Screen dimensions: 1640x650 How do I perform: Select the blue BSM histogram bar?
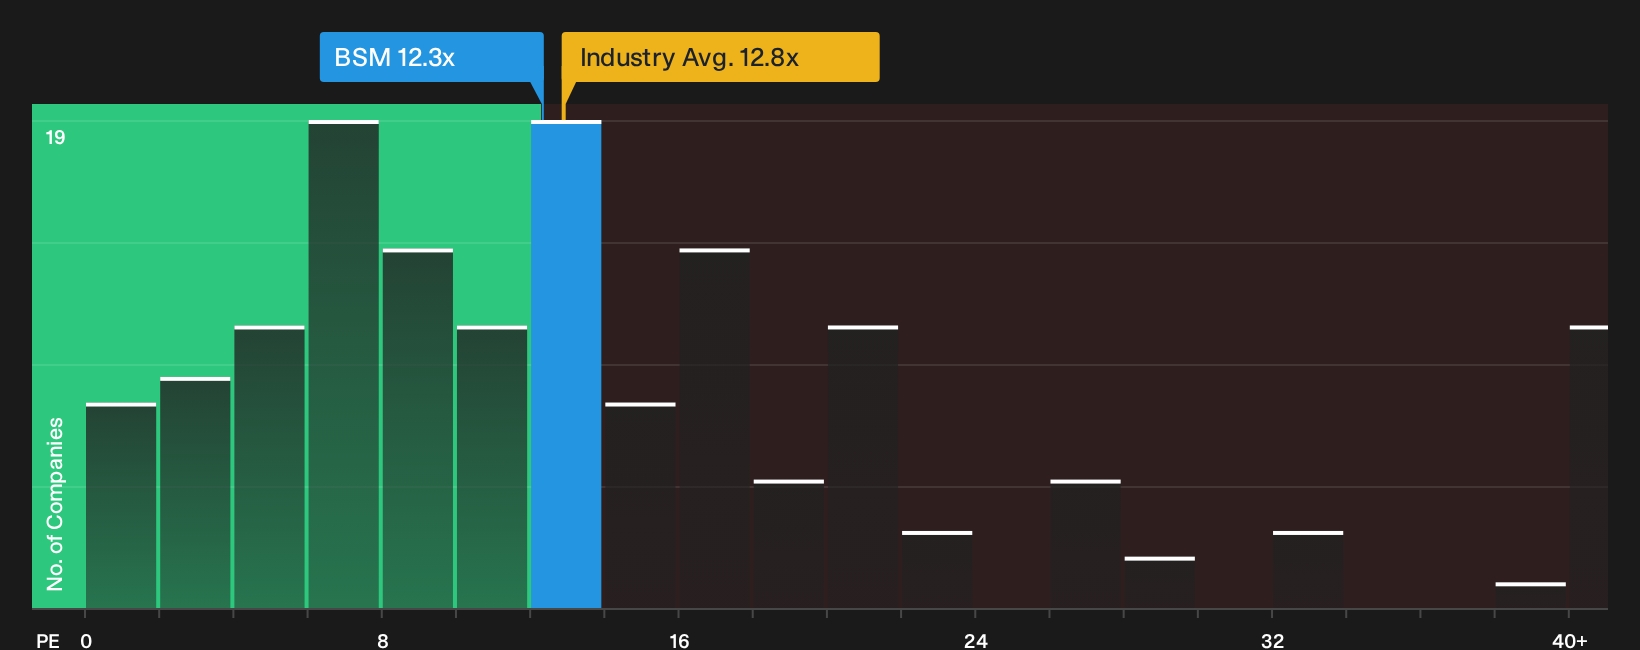click(566, 365)
